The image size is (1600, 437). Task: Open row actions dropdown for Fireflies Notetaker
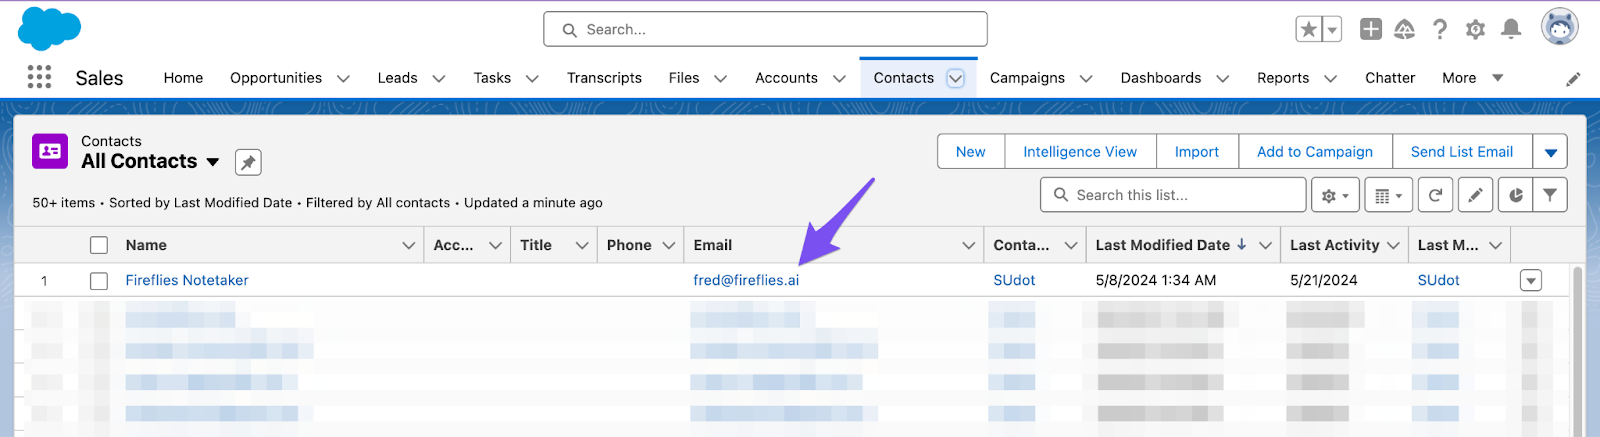(x=1530, y=281)
